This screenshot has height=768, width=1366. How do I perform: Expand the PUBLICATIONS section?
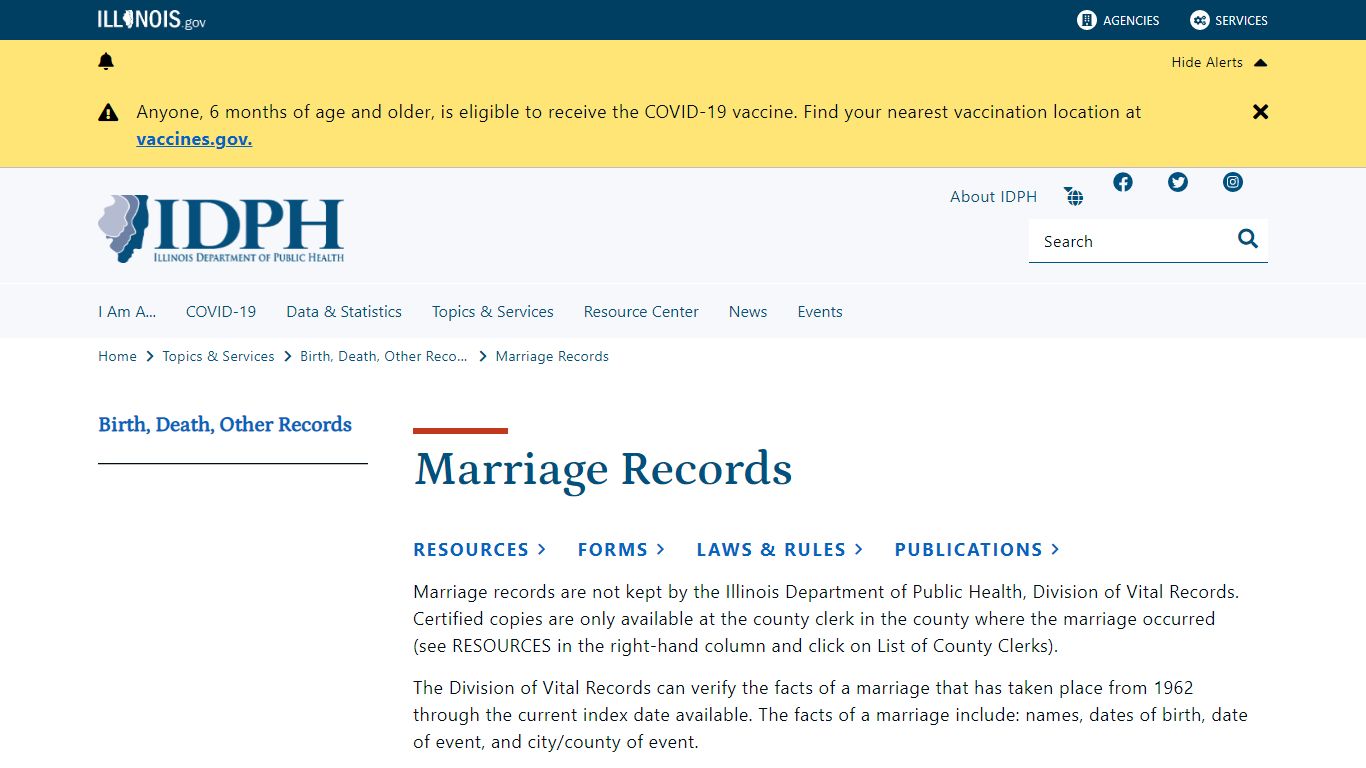[x=977, y=549]
